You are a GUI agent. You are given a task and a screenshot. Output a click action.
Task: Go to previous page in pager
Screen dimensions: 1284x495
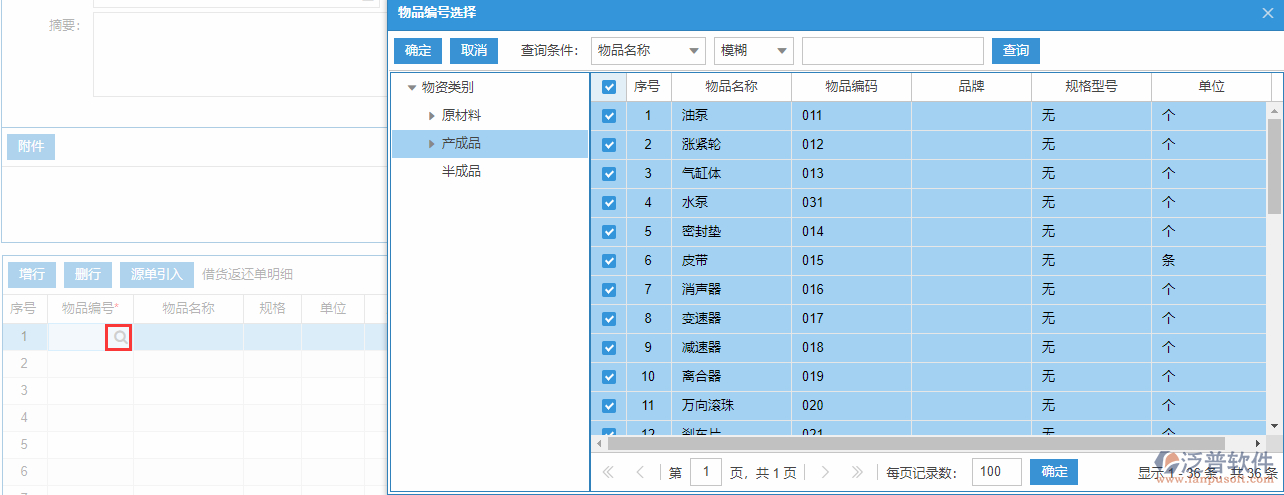click(640, 472)
